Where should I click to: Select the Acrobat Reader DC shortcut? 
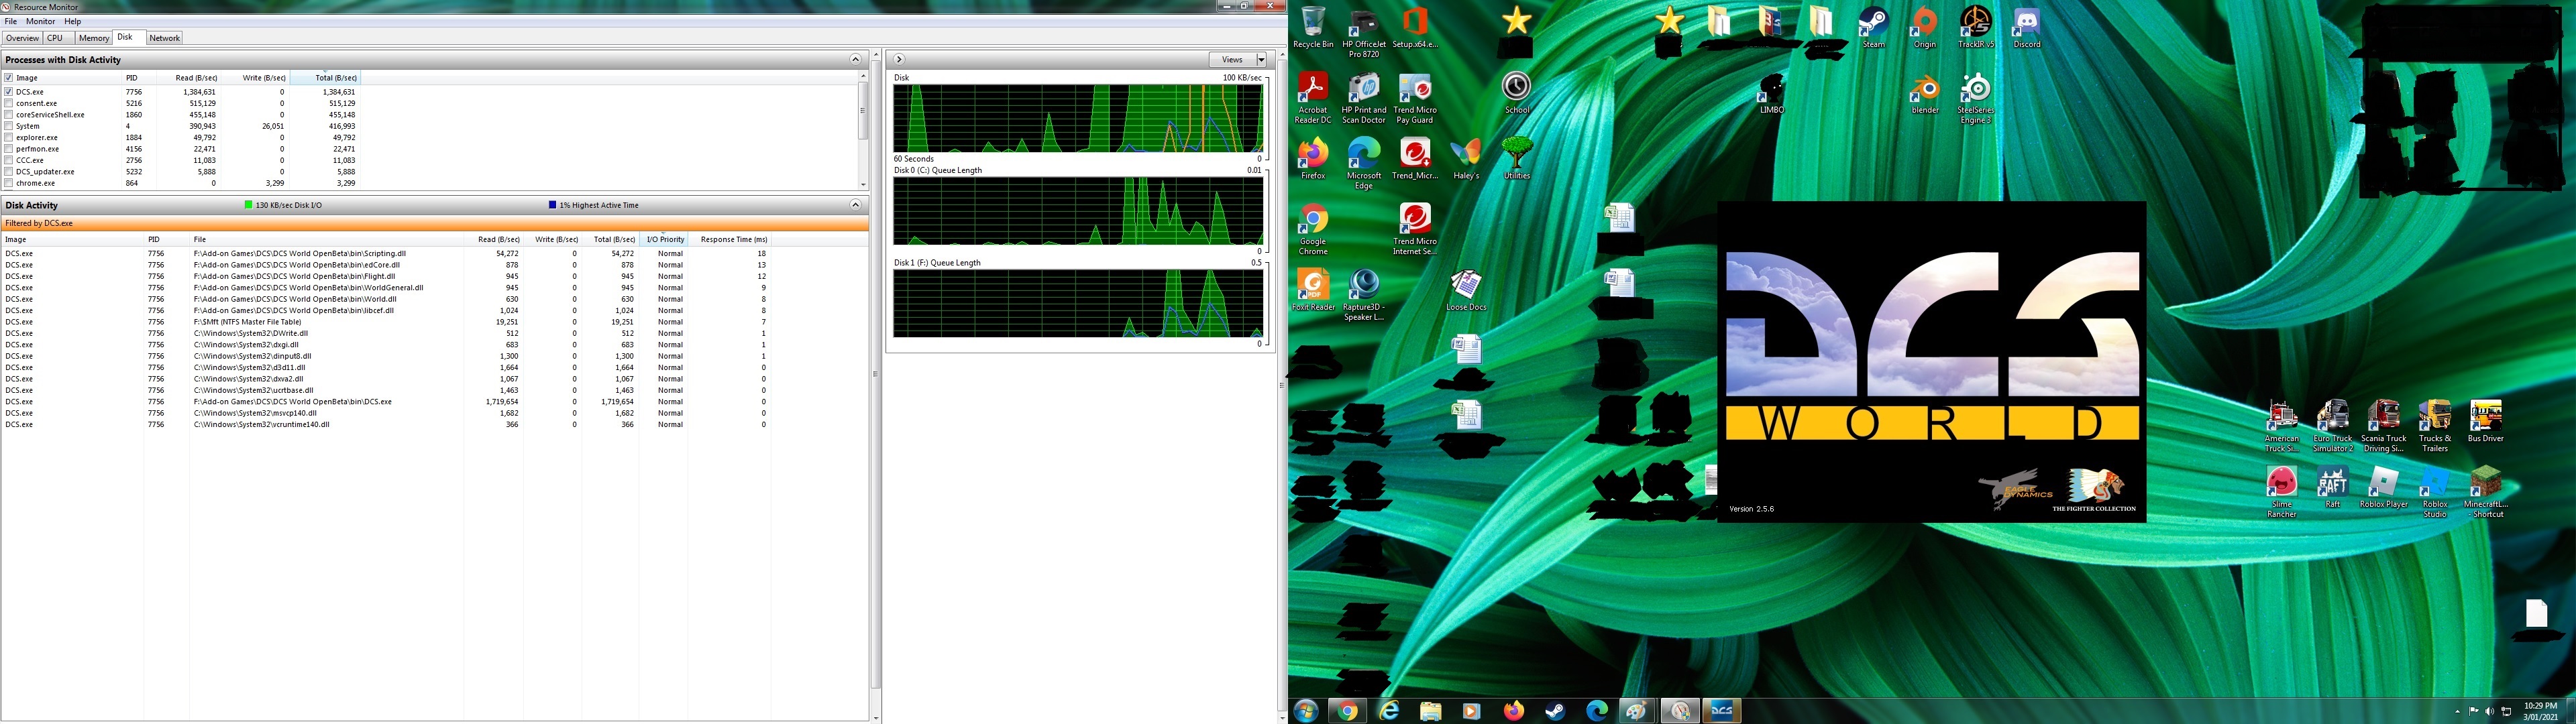1313,99
